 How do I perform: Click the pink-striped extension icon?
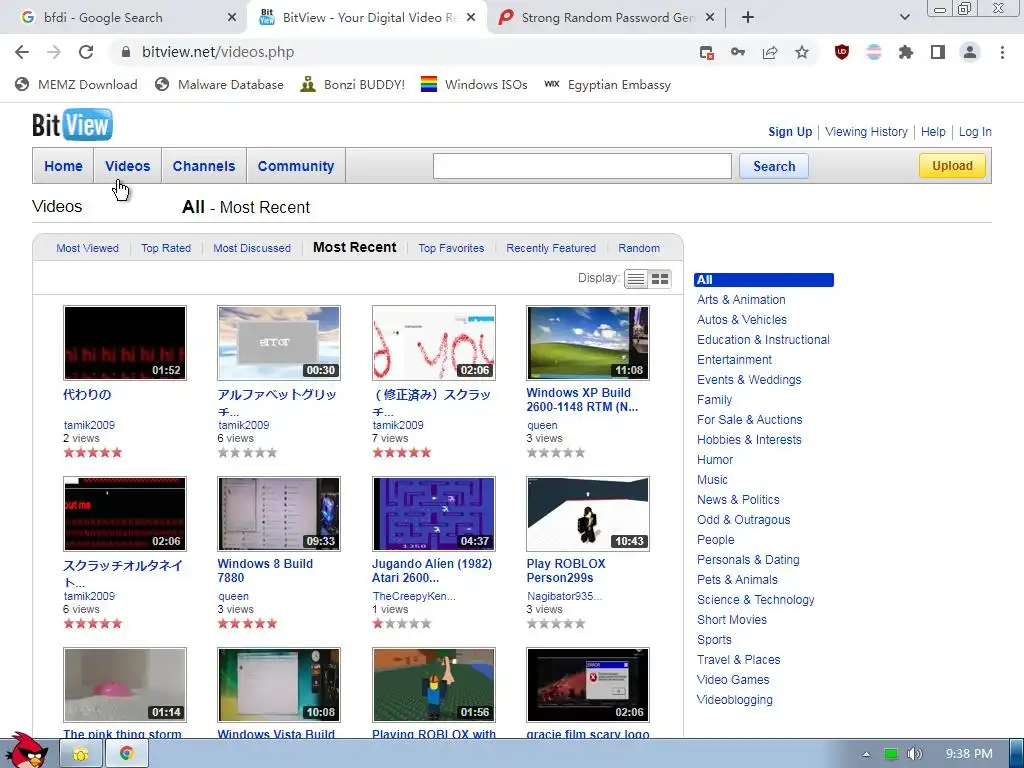(x=874, y=52)
